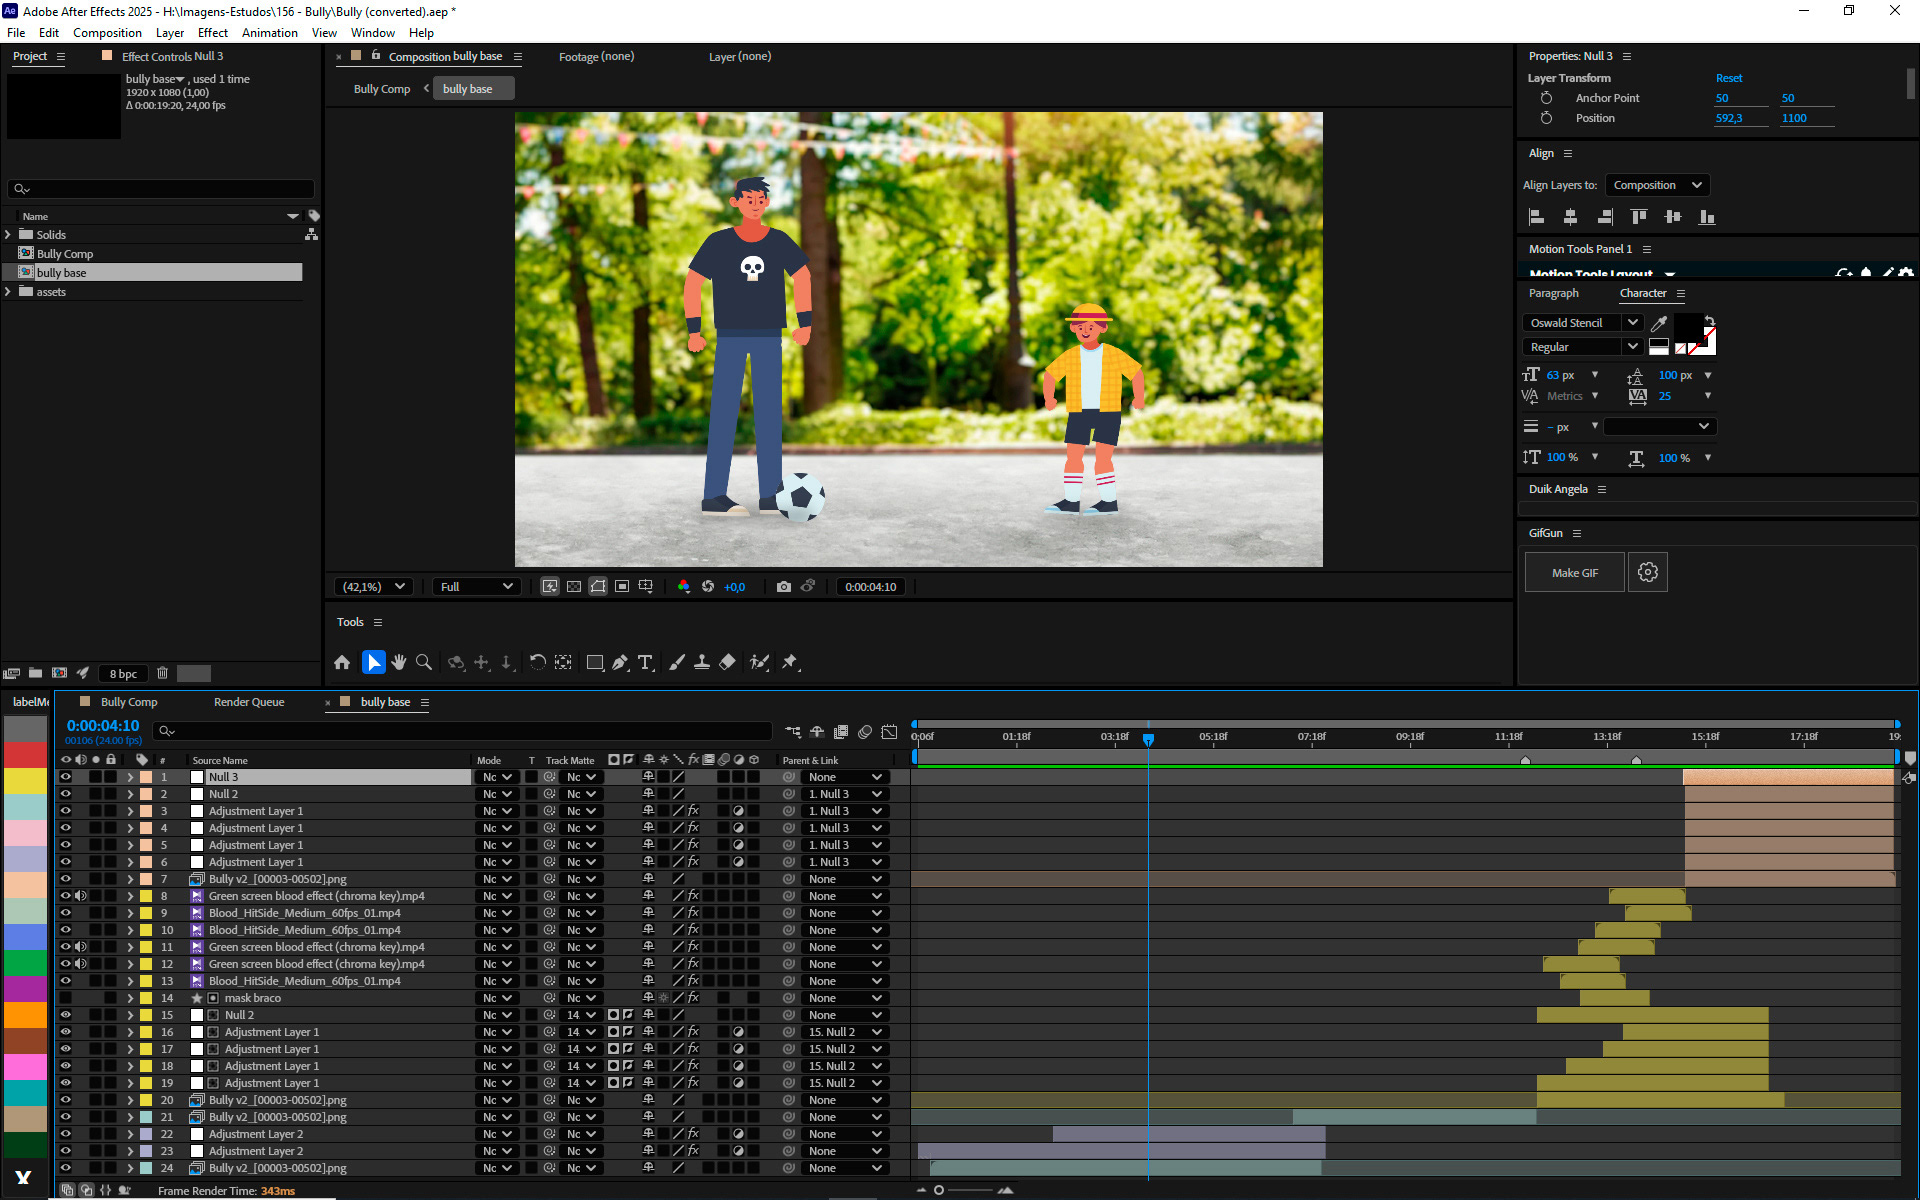Select the Hand tool
This screenshot has height=1200, width=1920.
[399, 662]
